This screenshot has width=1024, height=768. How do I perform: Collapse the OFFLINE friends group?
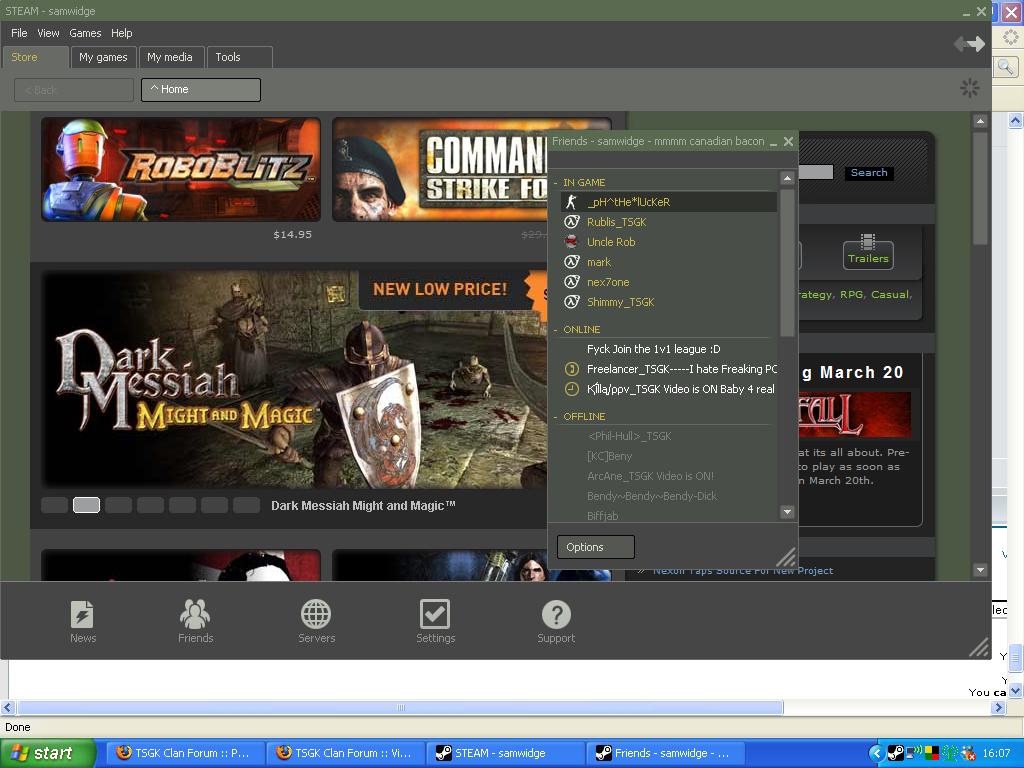(556, 416)
